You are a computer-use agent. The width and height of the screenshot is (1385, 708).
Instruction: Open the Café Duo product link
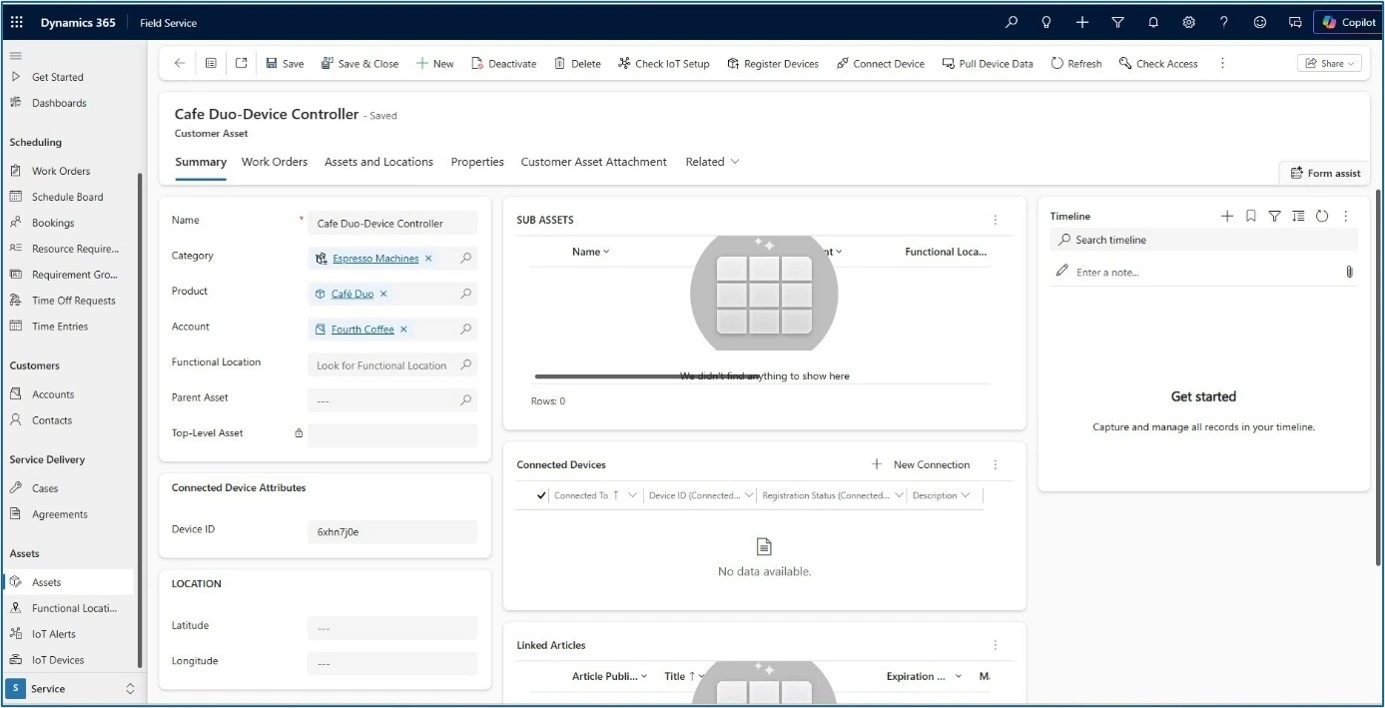point(352,294)
